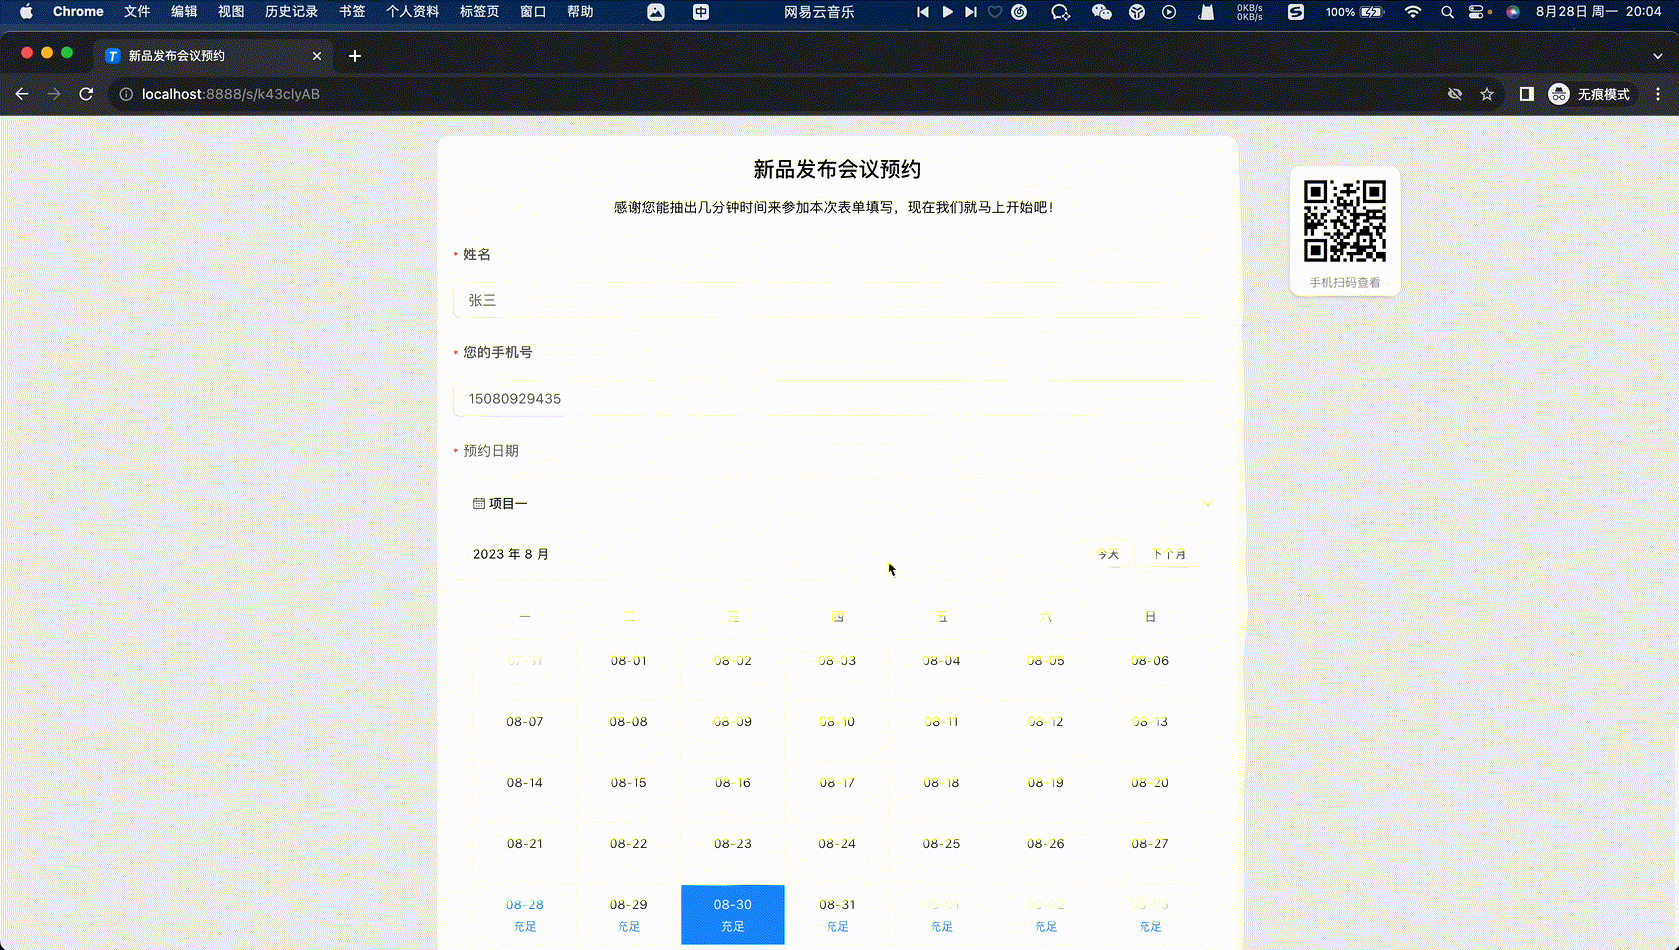Open the 无痕模式 incognito profile button
The width and height of the screenshot is (1679, 950).
click(x=1589, y=94)
